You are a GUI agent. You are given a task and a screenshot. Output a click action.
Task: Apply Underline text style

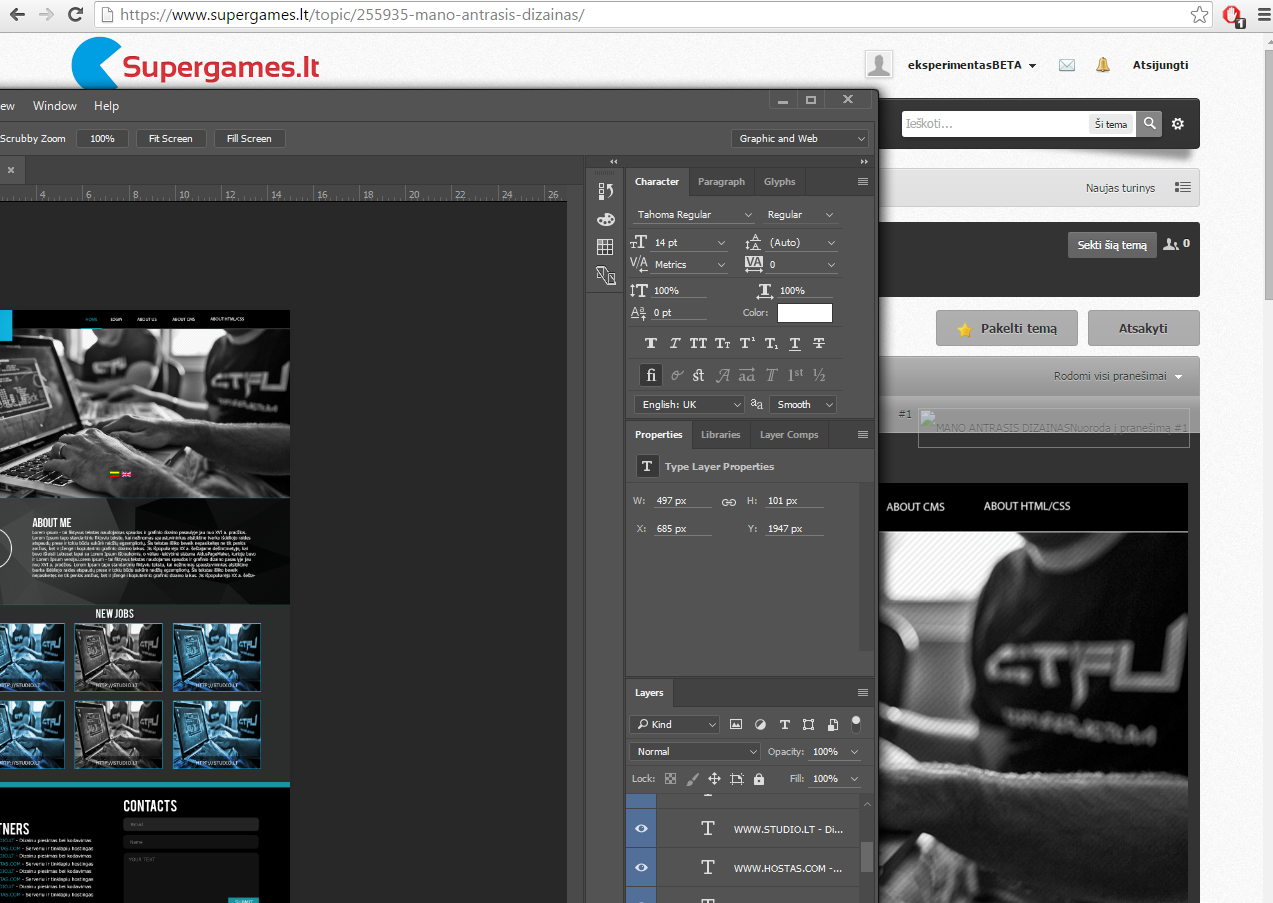(795, 343)
